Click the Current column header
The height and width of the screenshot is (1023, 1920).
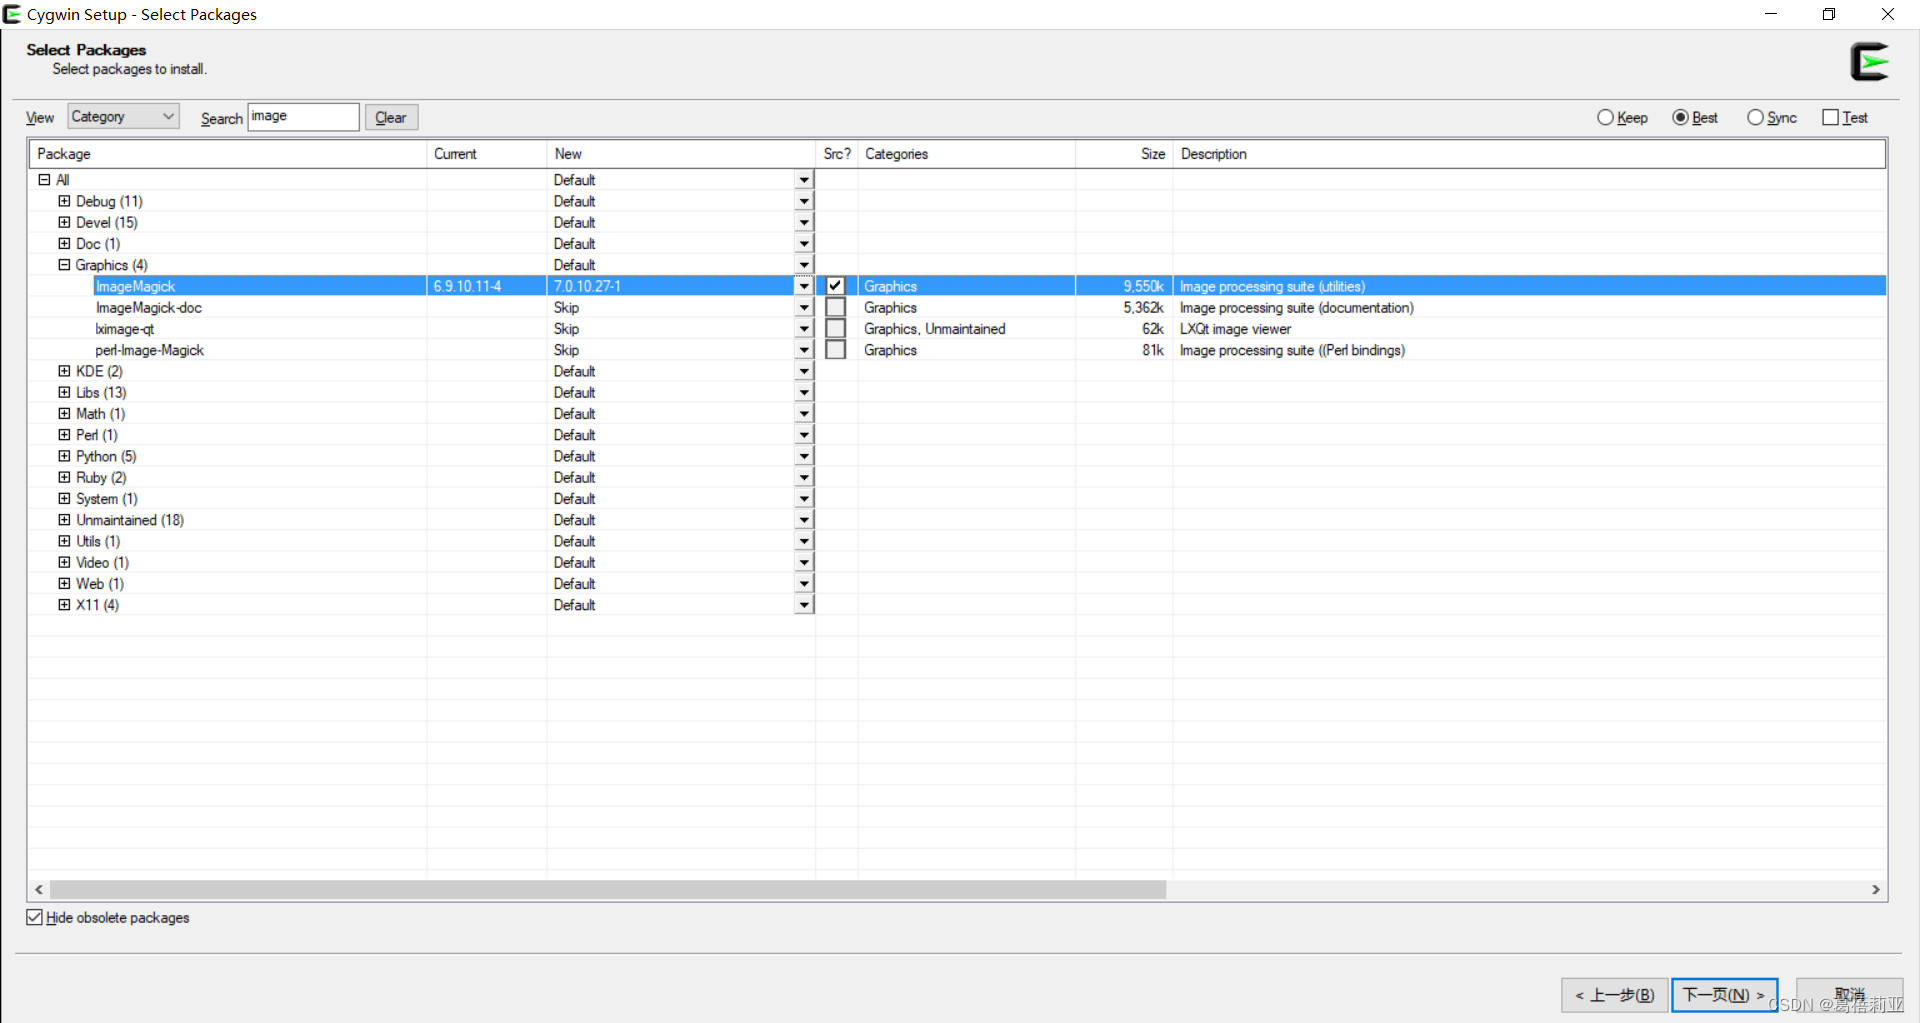click(487, 154)
